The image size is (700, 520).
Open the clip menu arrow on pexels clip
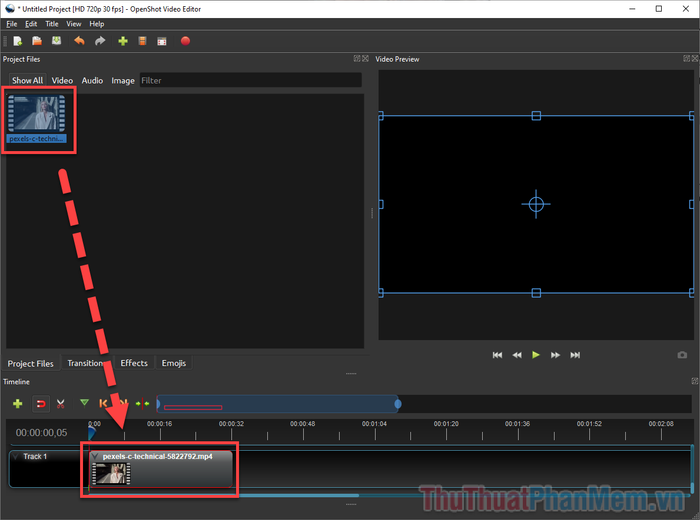pos(95,457)
